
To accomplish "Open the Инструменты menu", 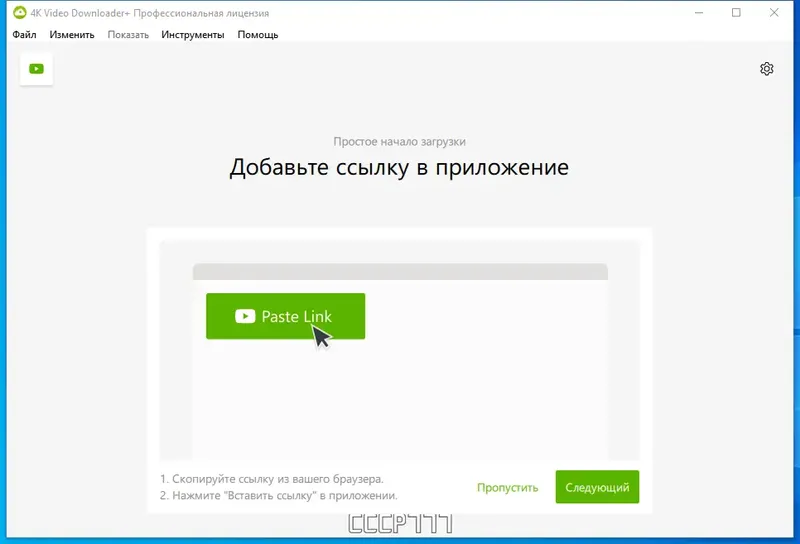I will tap(193, 35).
